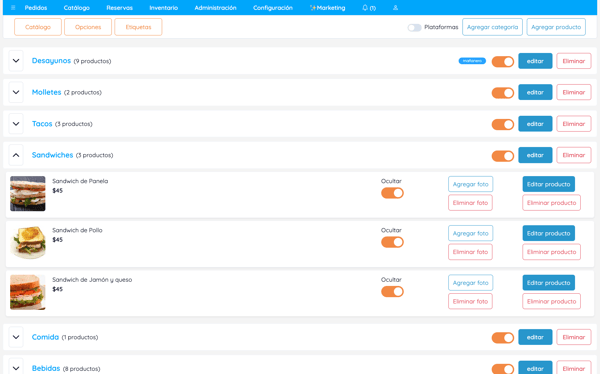The image size is (600, 374).
Task: Open the Catálogo menu in top bar
Action: pos(77,8)
